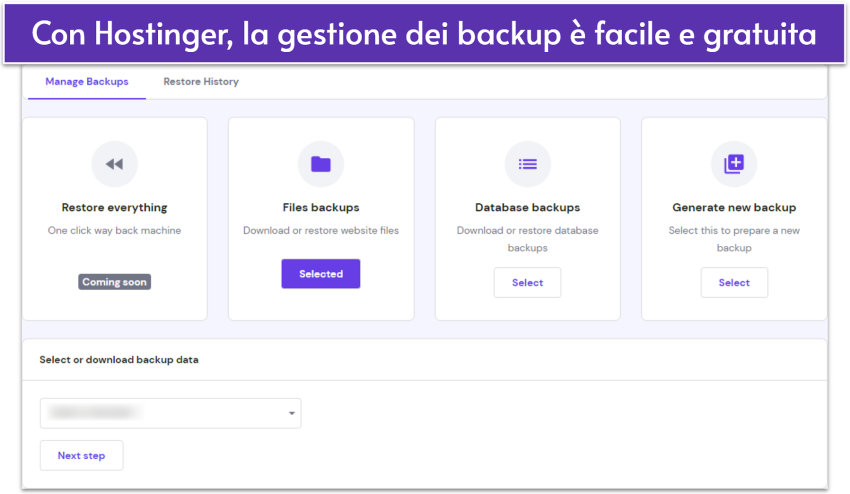The width and height of the screenshot is (850, 494).
Task: Expand the backup date dropdown arrow
Action: (x=291, y=413)
